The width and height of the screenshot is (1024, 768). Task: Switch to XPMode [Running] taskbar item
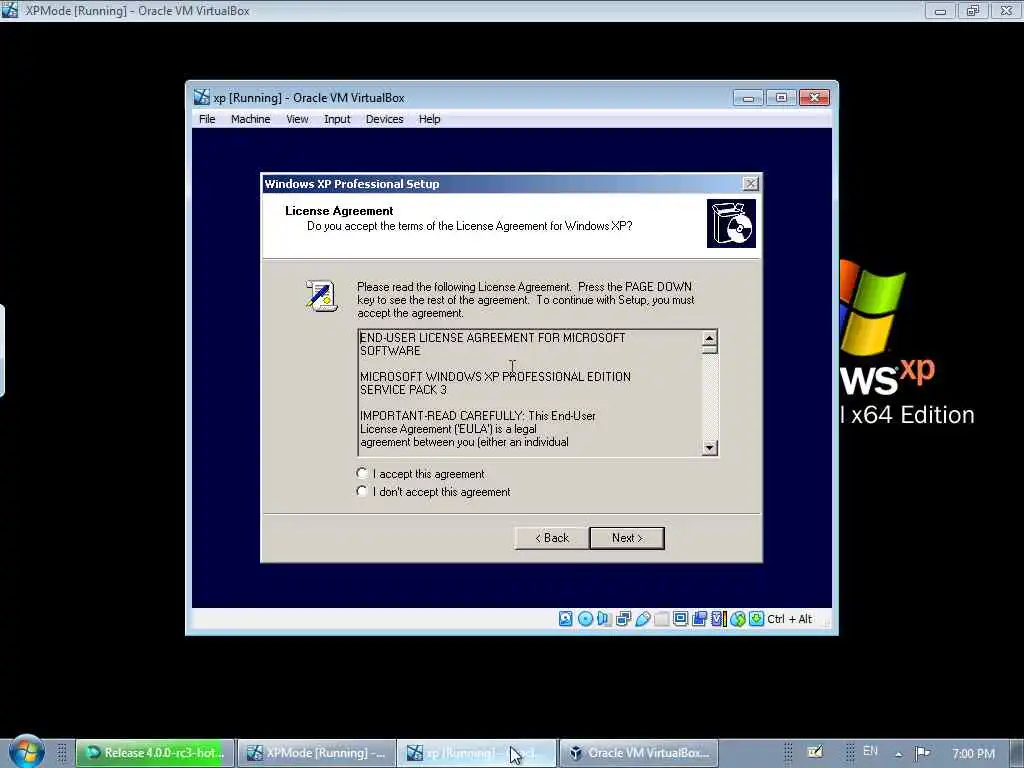(x=317, y=753)
